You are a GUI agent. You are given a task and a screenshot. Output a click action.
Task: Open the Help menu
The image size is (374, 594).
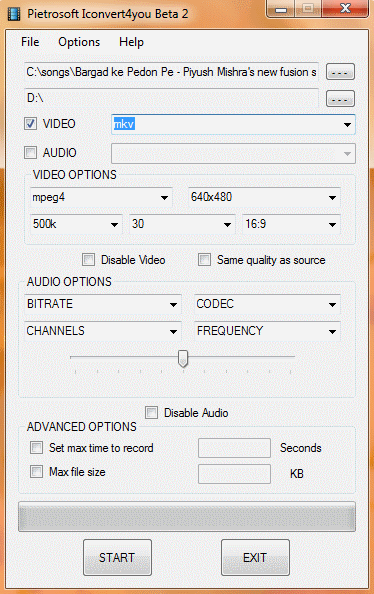coord(131,42)
